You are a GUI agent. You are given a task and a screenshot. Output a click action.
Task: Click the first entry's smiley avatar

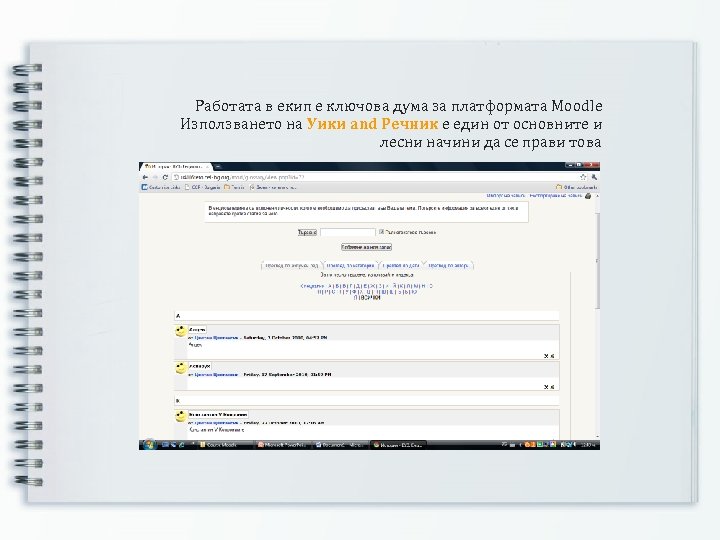181,331
